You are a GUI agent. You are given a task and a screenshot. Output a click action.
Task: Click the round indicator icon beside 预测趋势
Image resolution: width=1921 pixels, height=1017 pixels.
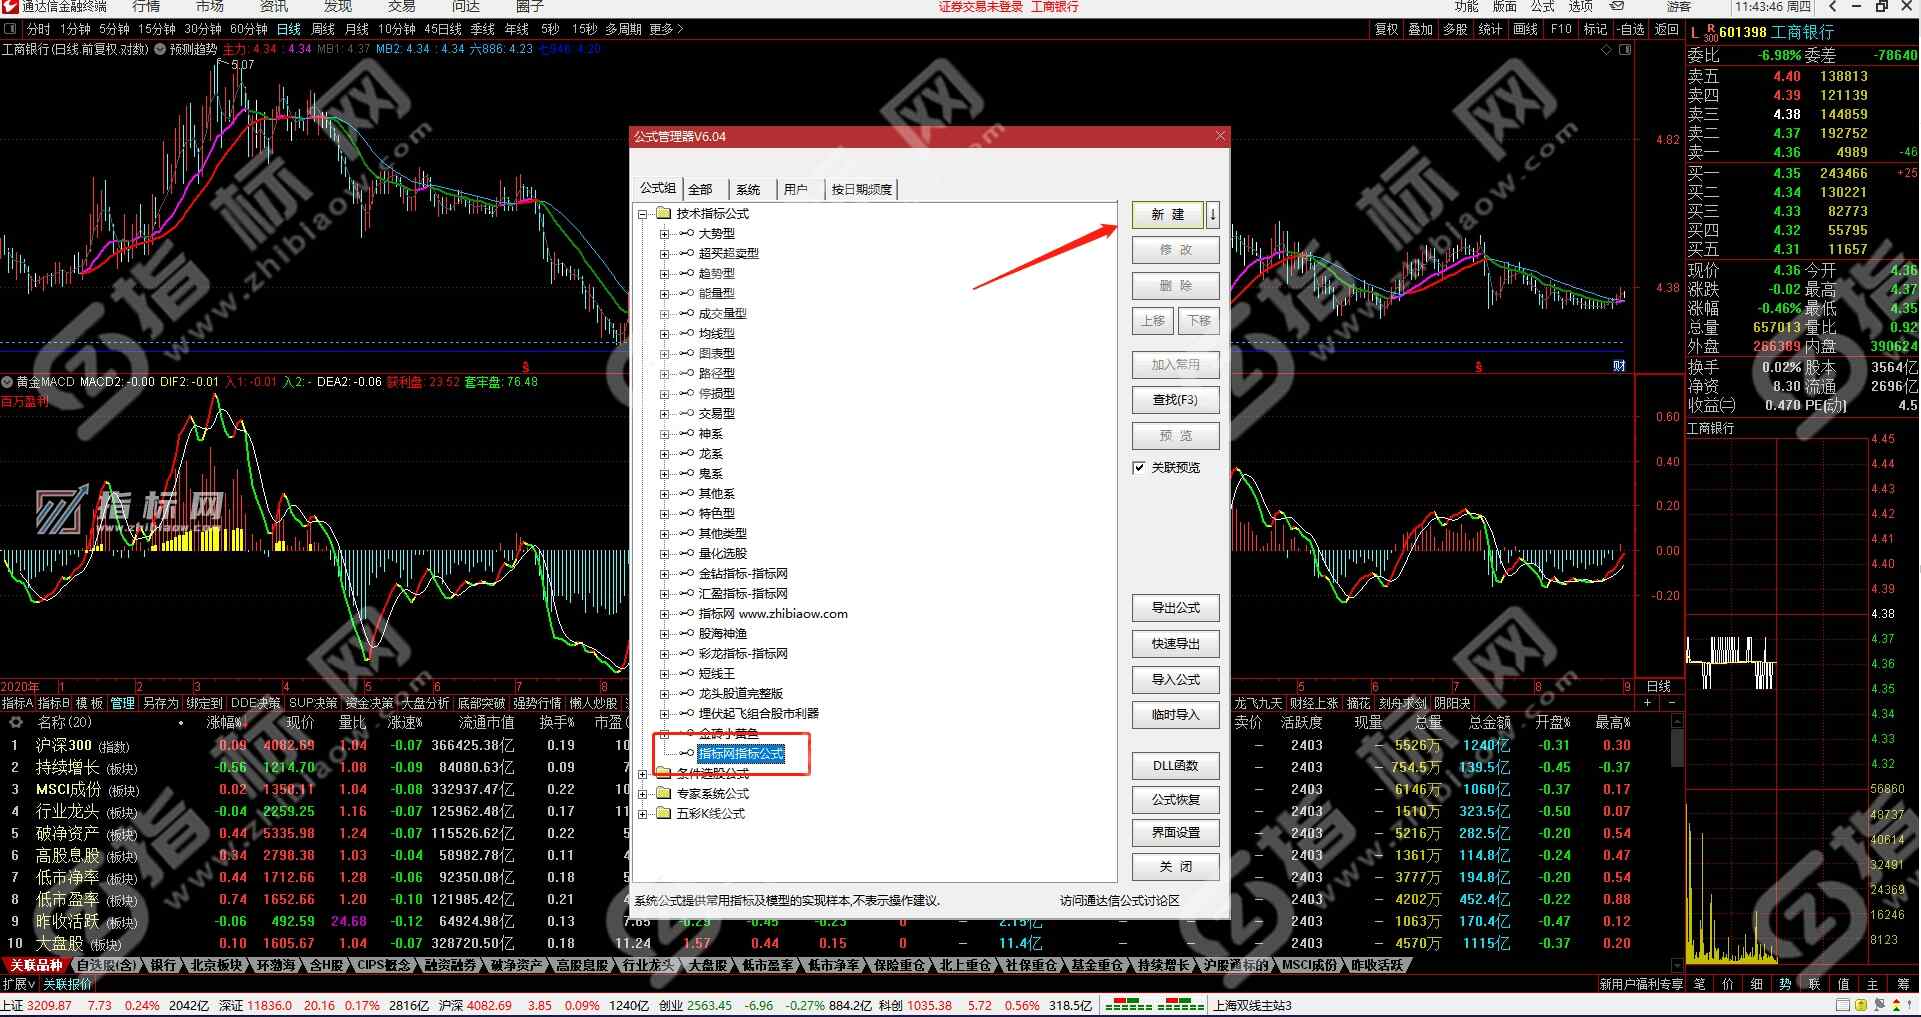tap(160, 49)
